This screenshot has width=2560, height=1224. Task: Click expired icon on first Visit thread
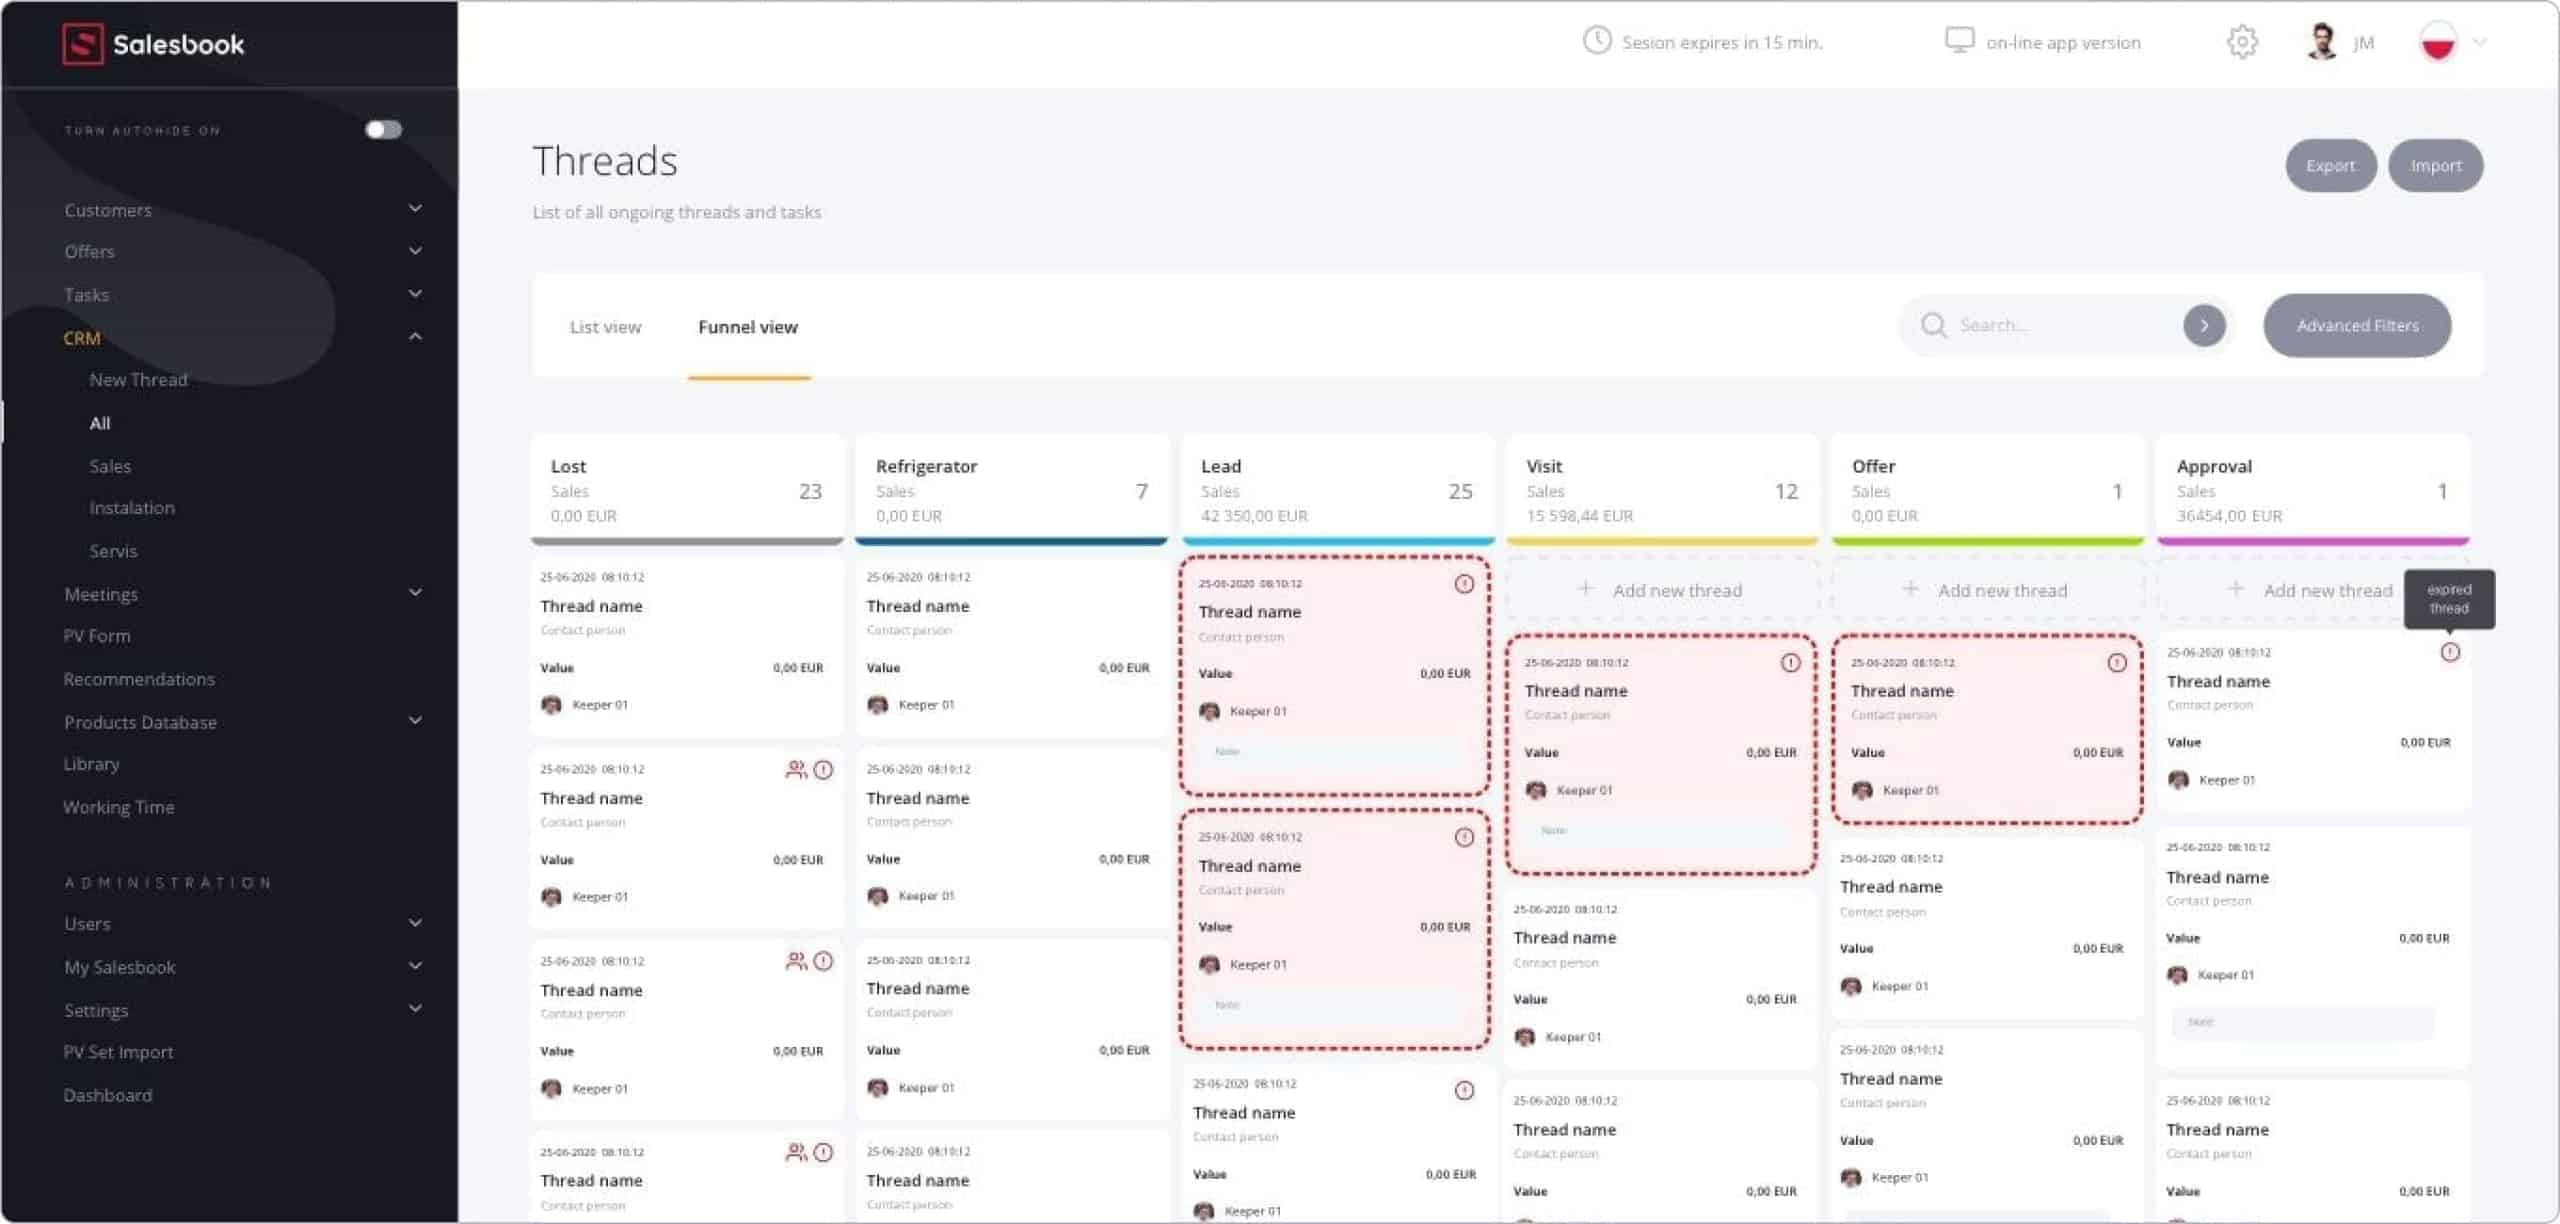point(1790,663)
